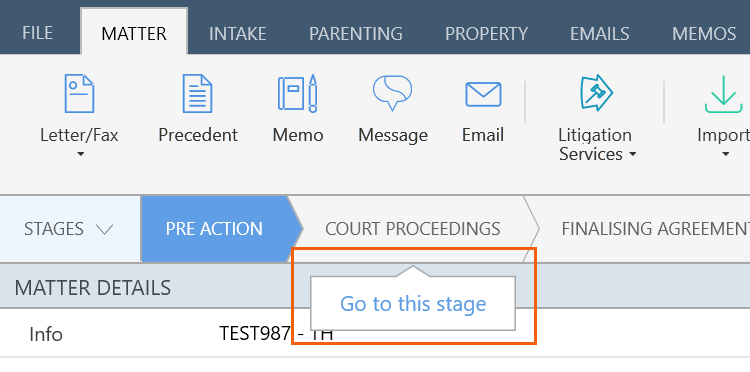
Task: Select the PRE ACTION stage
Action: (214, 229)
